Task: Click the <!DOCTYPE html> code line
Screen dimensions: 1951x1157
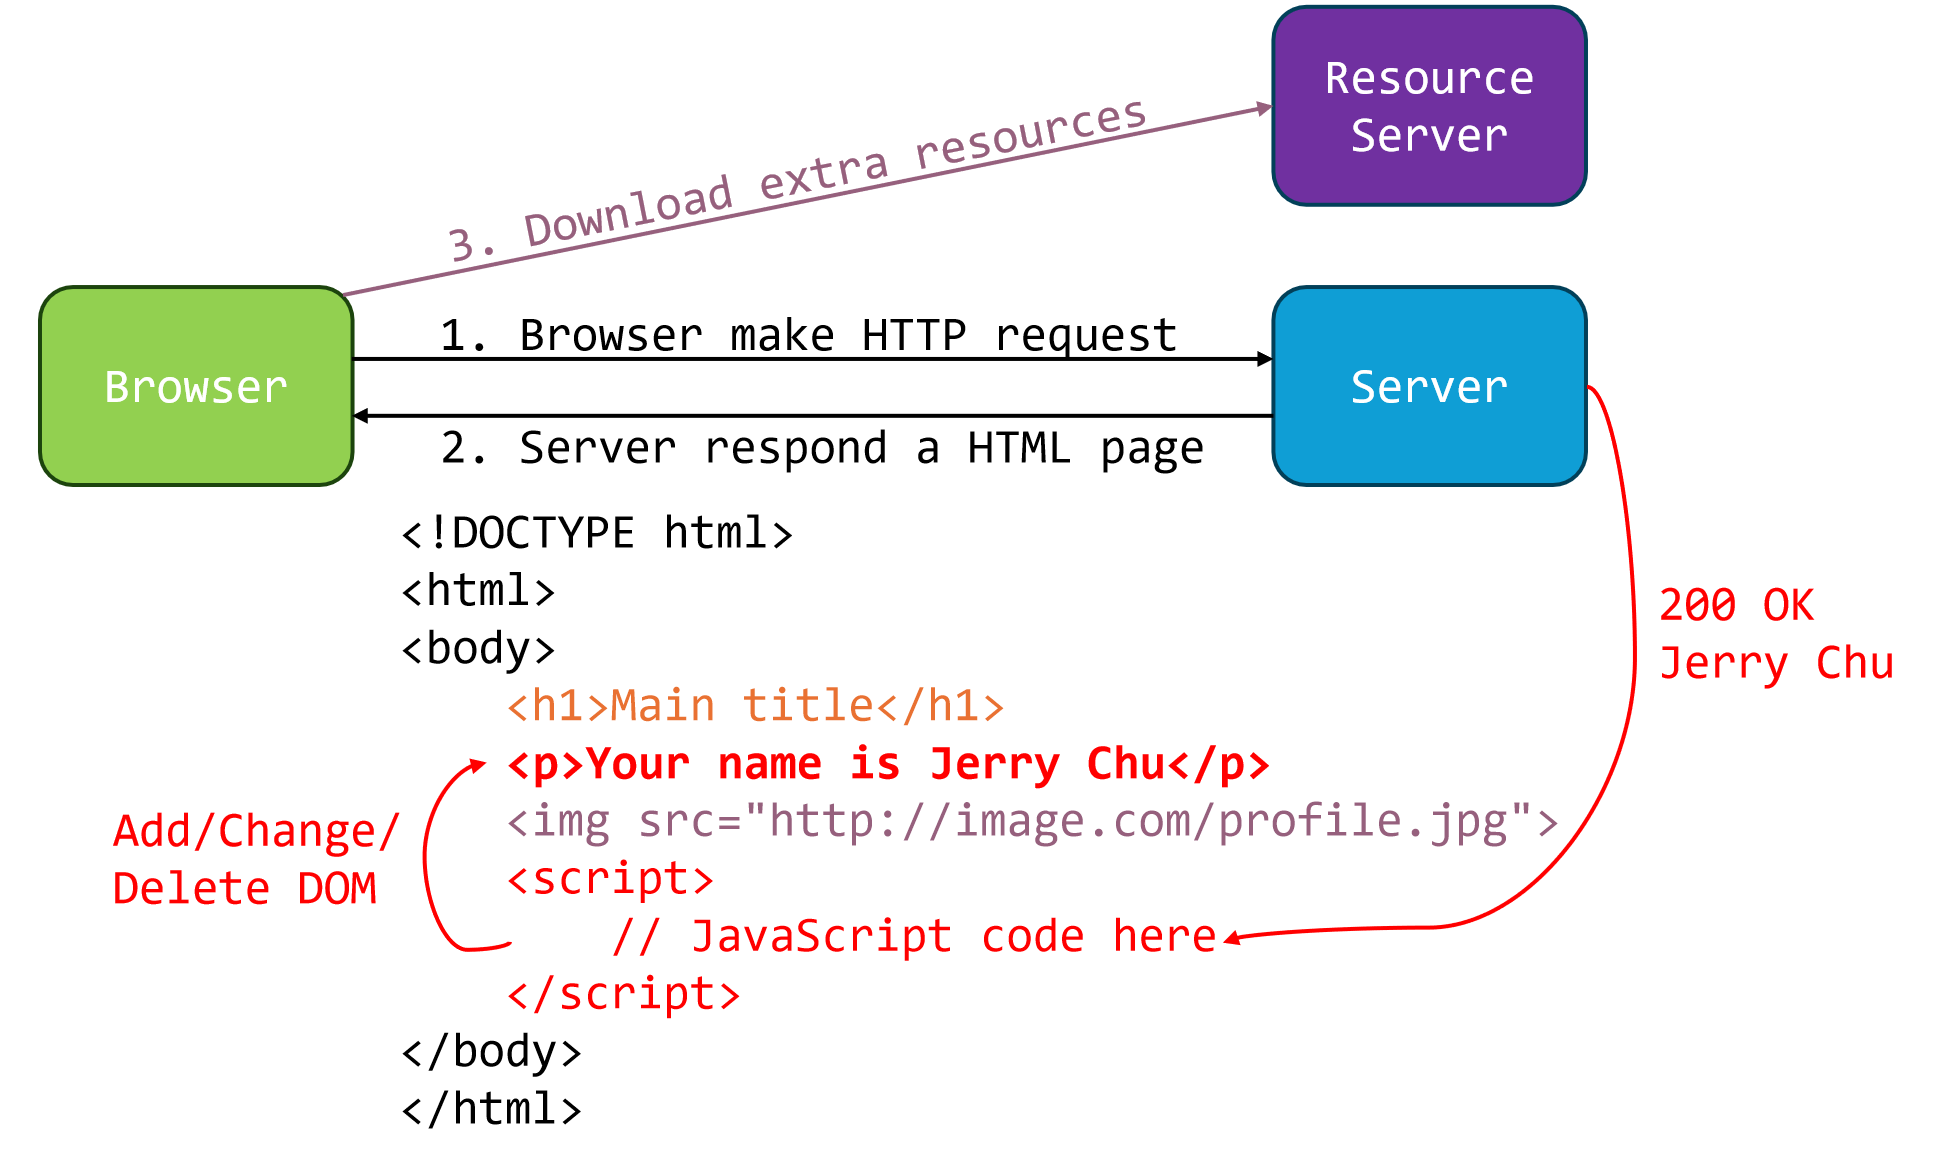Action: (597, 533)
